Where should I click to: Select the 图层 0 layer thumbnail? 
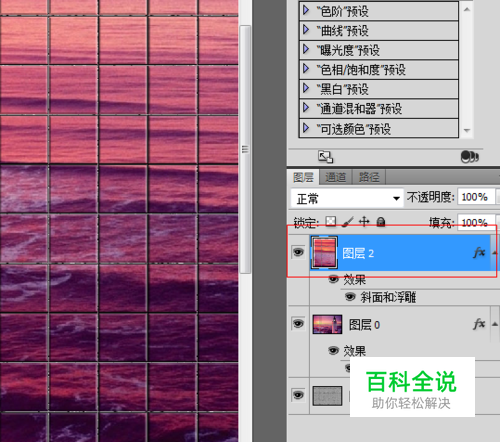327,324
